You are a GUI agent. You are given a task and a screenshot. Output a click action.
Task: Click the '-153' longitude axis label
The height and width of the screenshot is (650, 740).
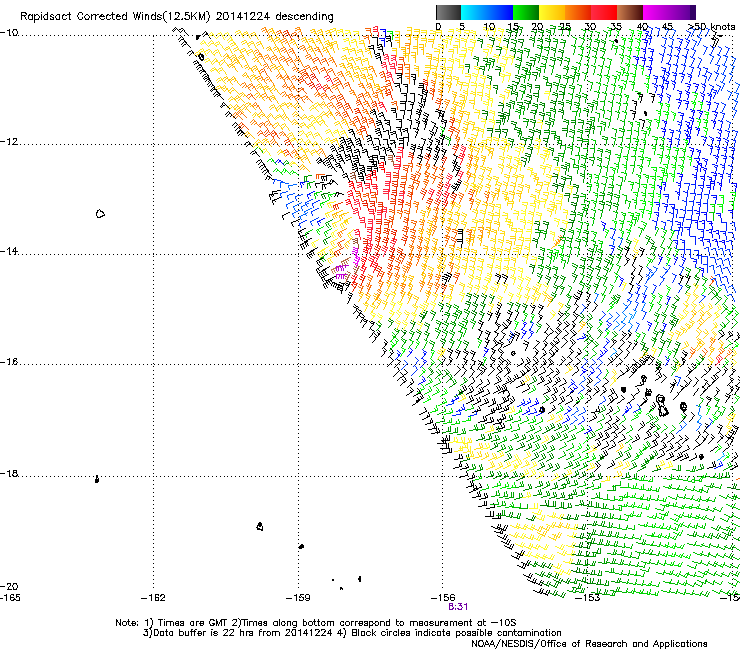click(588, 598)
